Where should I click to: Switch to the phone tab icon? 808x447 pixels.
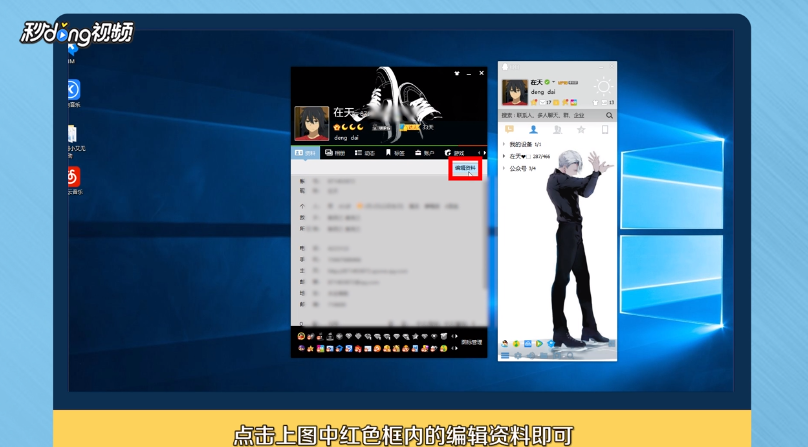click(605, 129)
